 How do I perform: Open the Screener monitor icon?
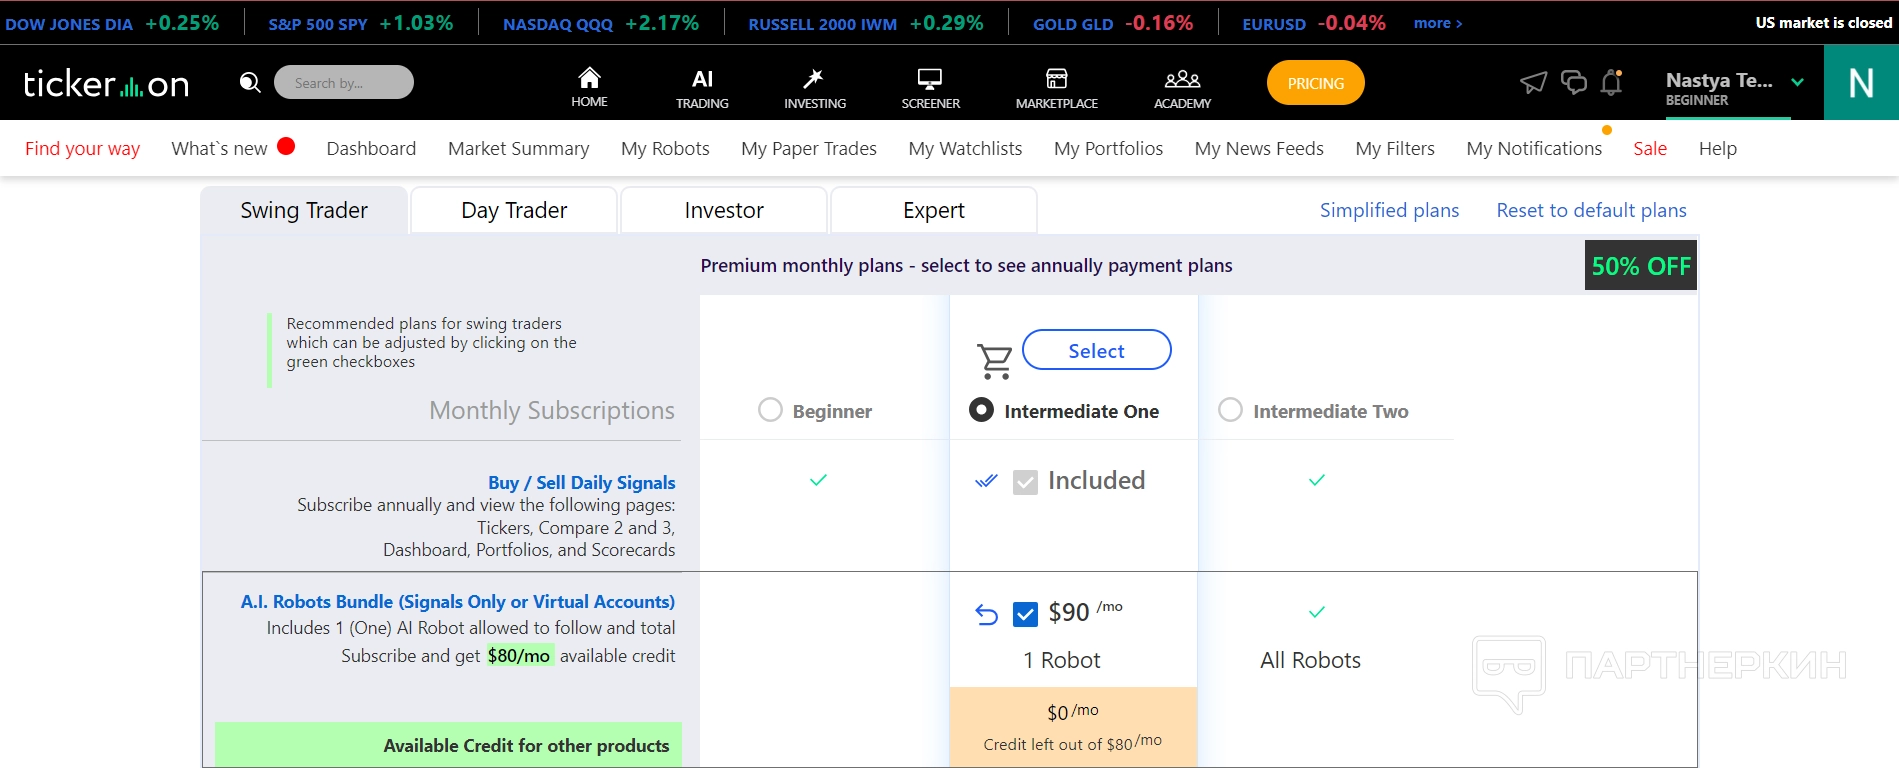pos(930,78)
